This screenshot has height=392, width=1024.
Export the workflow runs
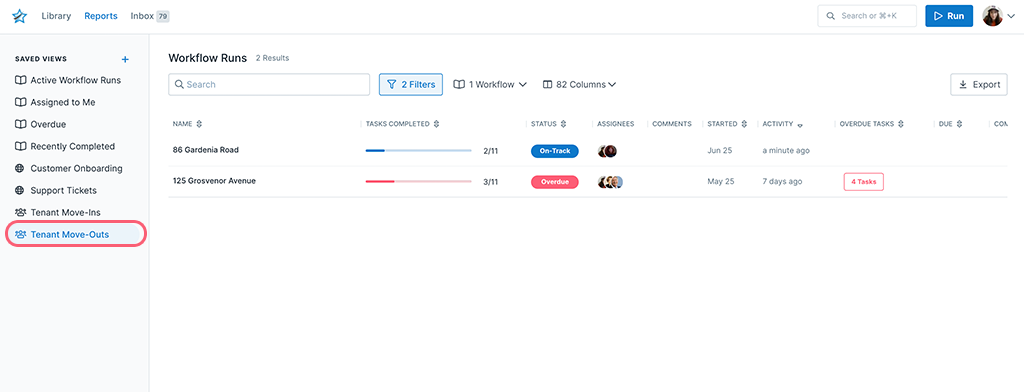pos(979,84)
